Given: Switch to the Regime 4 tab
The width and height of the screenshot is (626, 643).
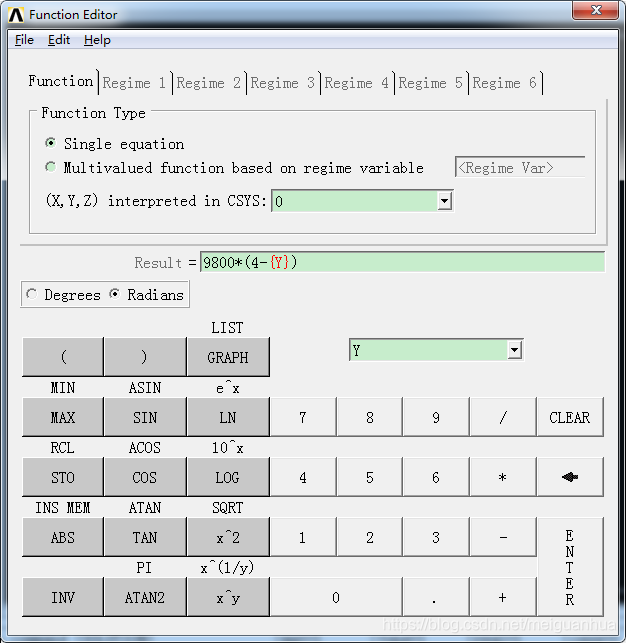Looking at the screenshot, I should pos(357,83).
